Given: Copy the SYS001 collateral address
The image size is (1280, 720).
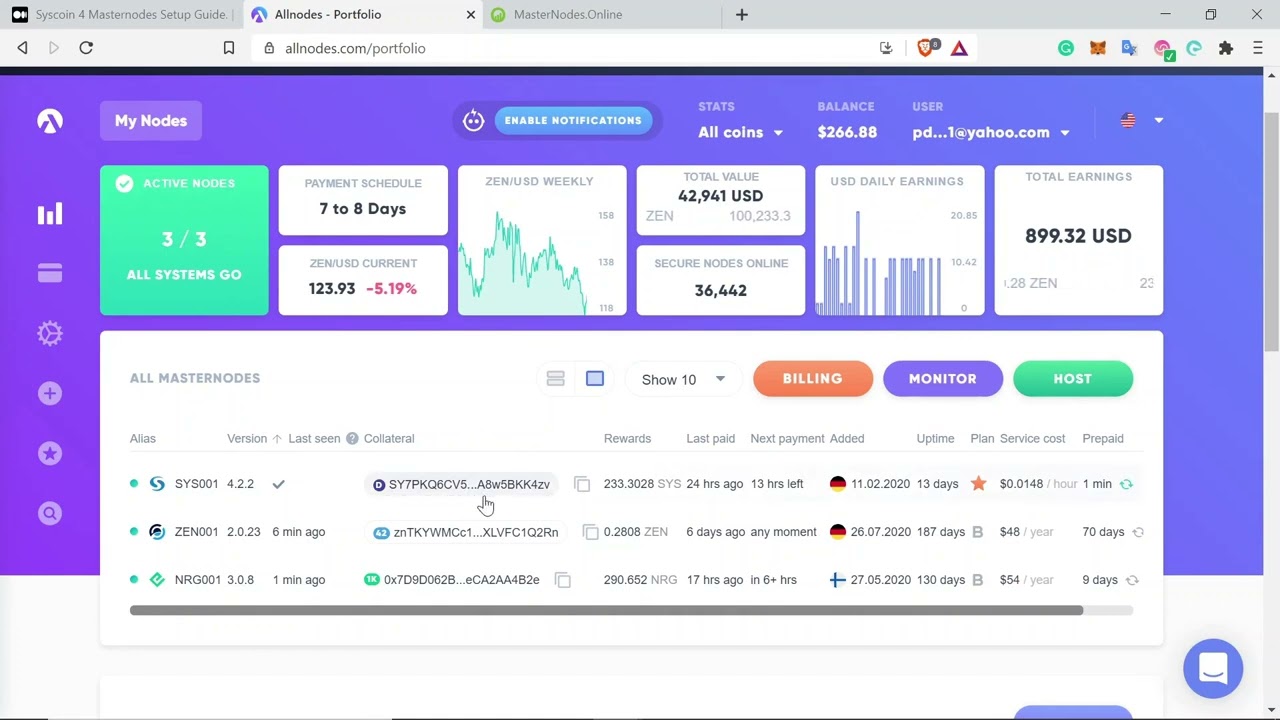Looking at the screenshot, I should pyautogui.click(x=582, y=484).
